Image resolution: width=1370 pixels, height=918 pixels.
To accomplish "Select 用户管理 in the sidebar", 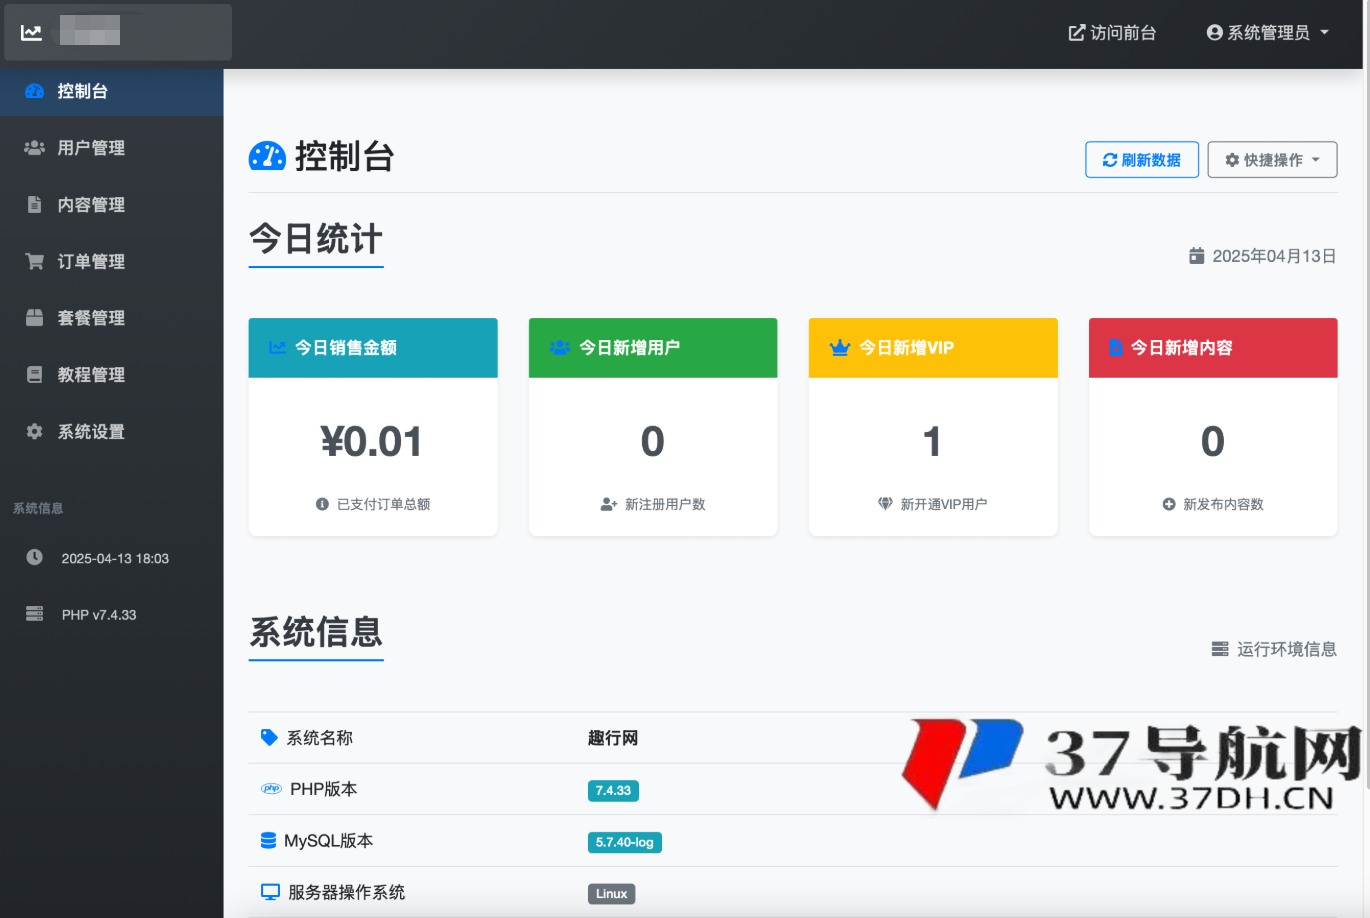I will pyautogui.click(x=97, y=147).
